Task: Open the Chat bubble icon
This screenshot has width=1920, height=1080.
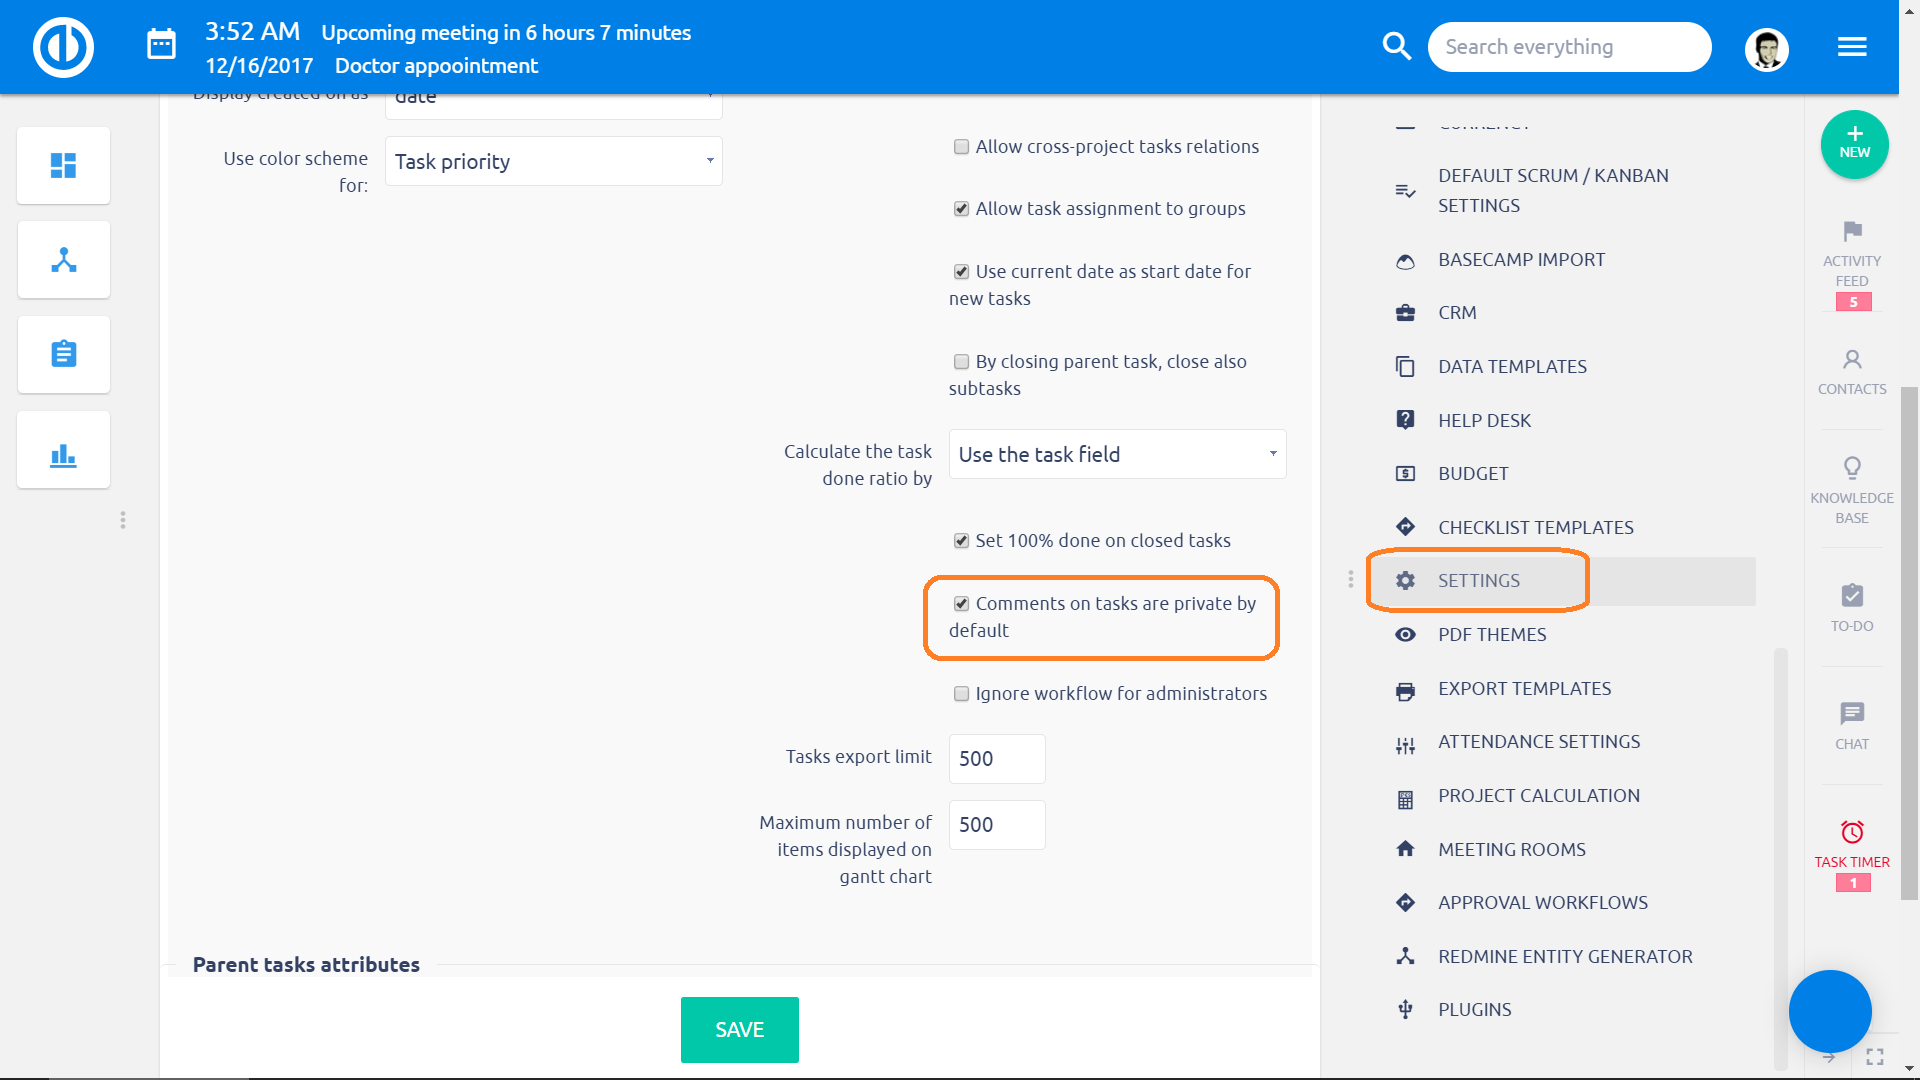Action: click(x=1852, y=713)
